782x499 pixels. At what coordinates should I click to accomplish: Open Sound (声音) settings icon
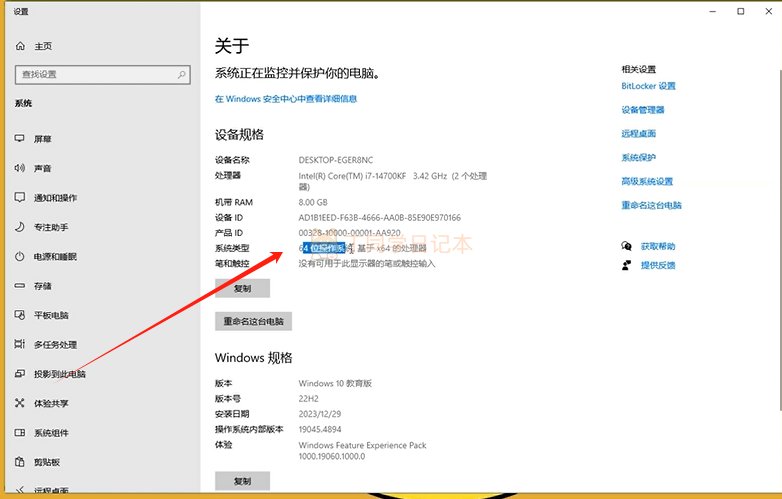[20, 168]
